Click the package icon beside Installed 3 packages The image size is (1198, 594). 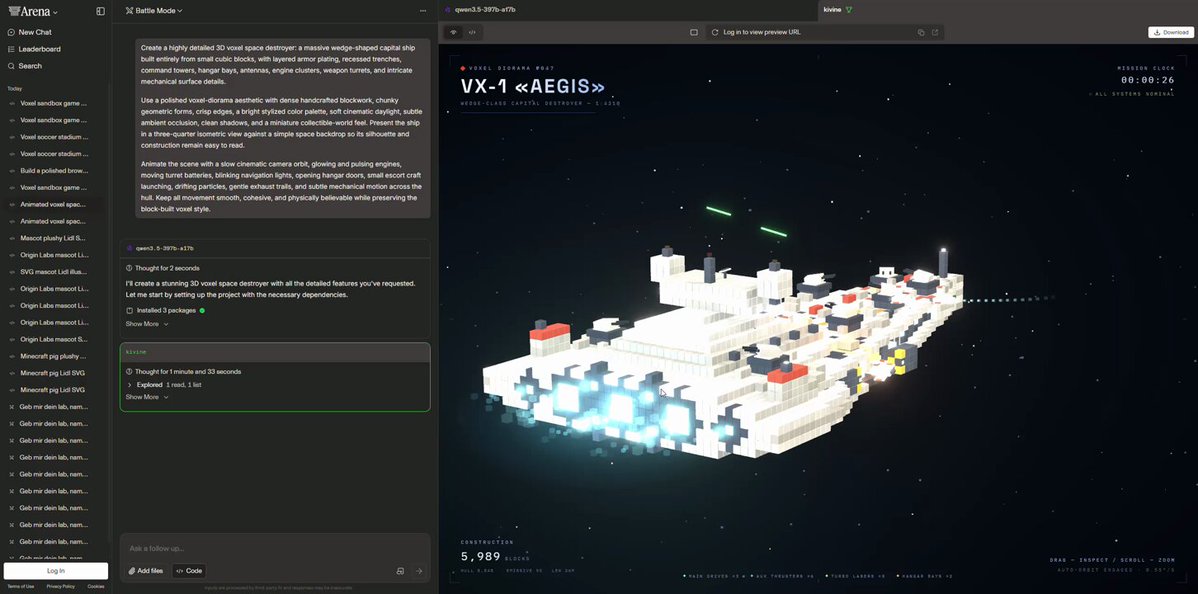129,310
